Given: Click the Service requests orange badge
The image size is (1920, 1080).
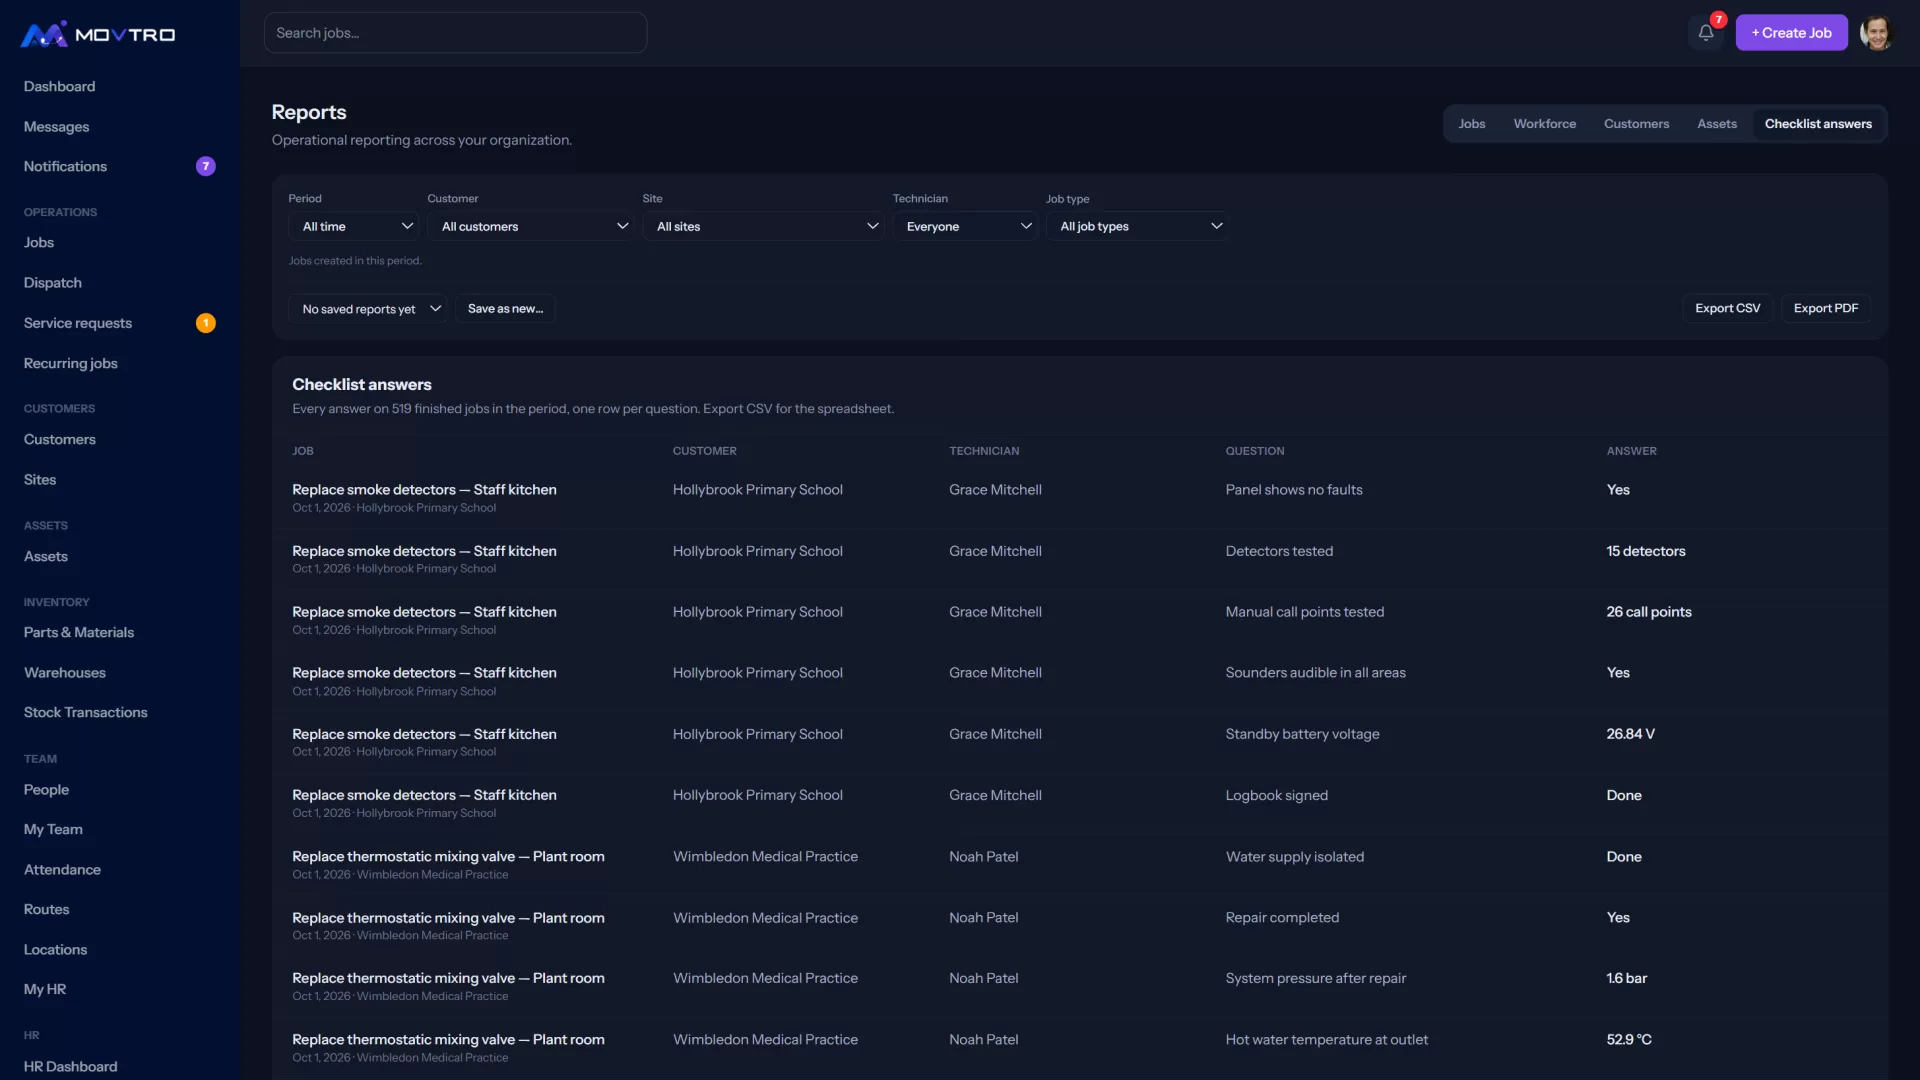Looking at the screenshot, I should tap(205, 323).
